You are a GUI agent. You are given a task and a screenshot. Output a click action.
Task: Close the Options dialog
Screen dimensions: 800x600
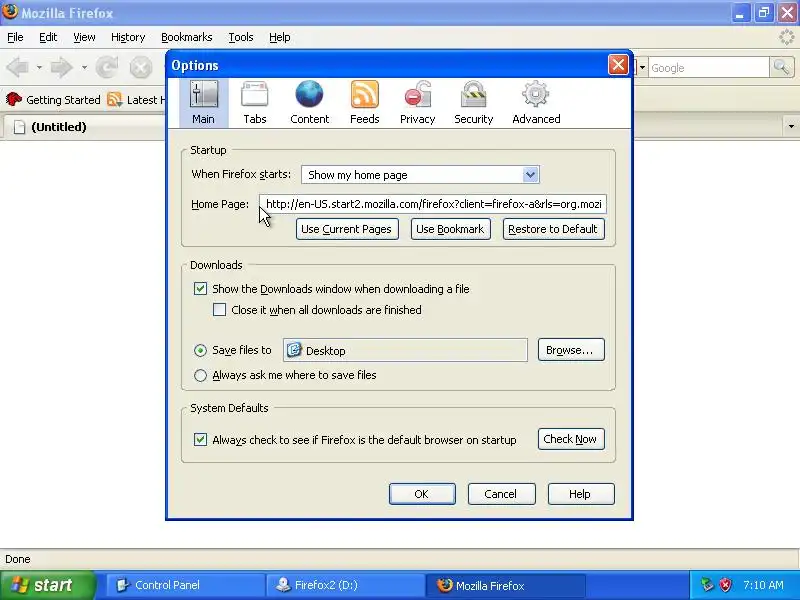click(x=617, y=65)
